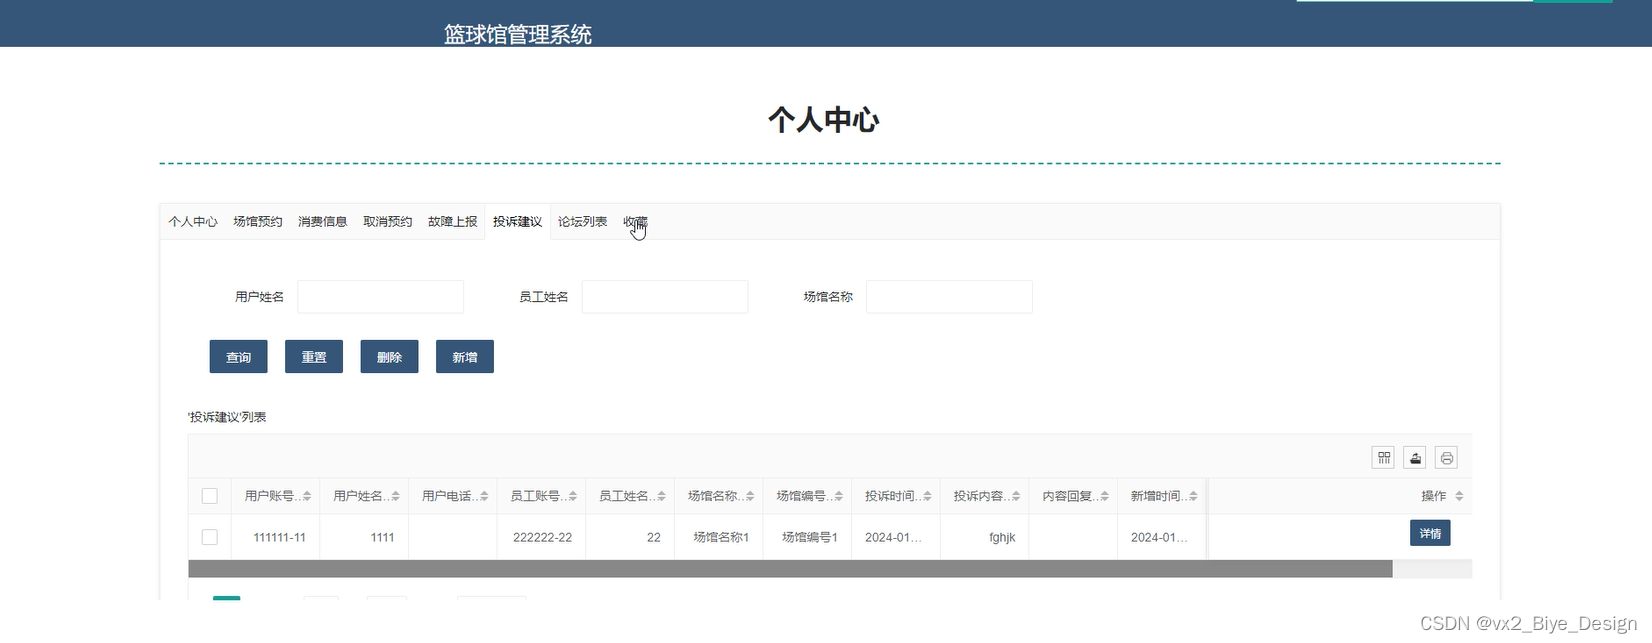The image size is (1652, 643).
Task: Focus the 场馆名称 search field
Action: (x=949, y=297)
